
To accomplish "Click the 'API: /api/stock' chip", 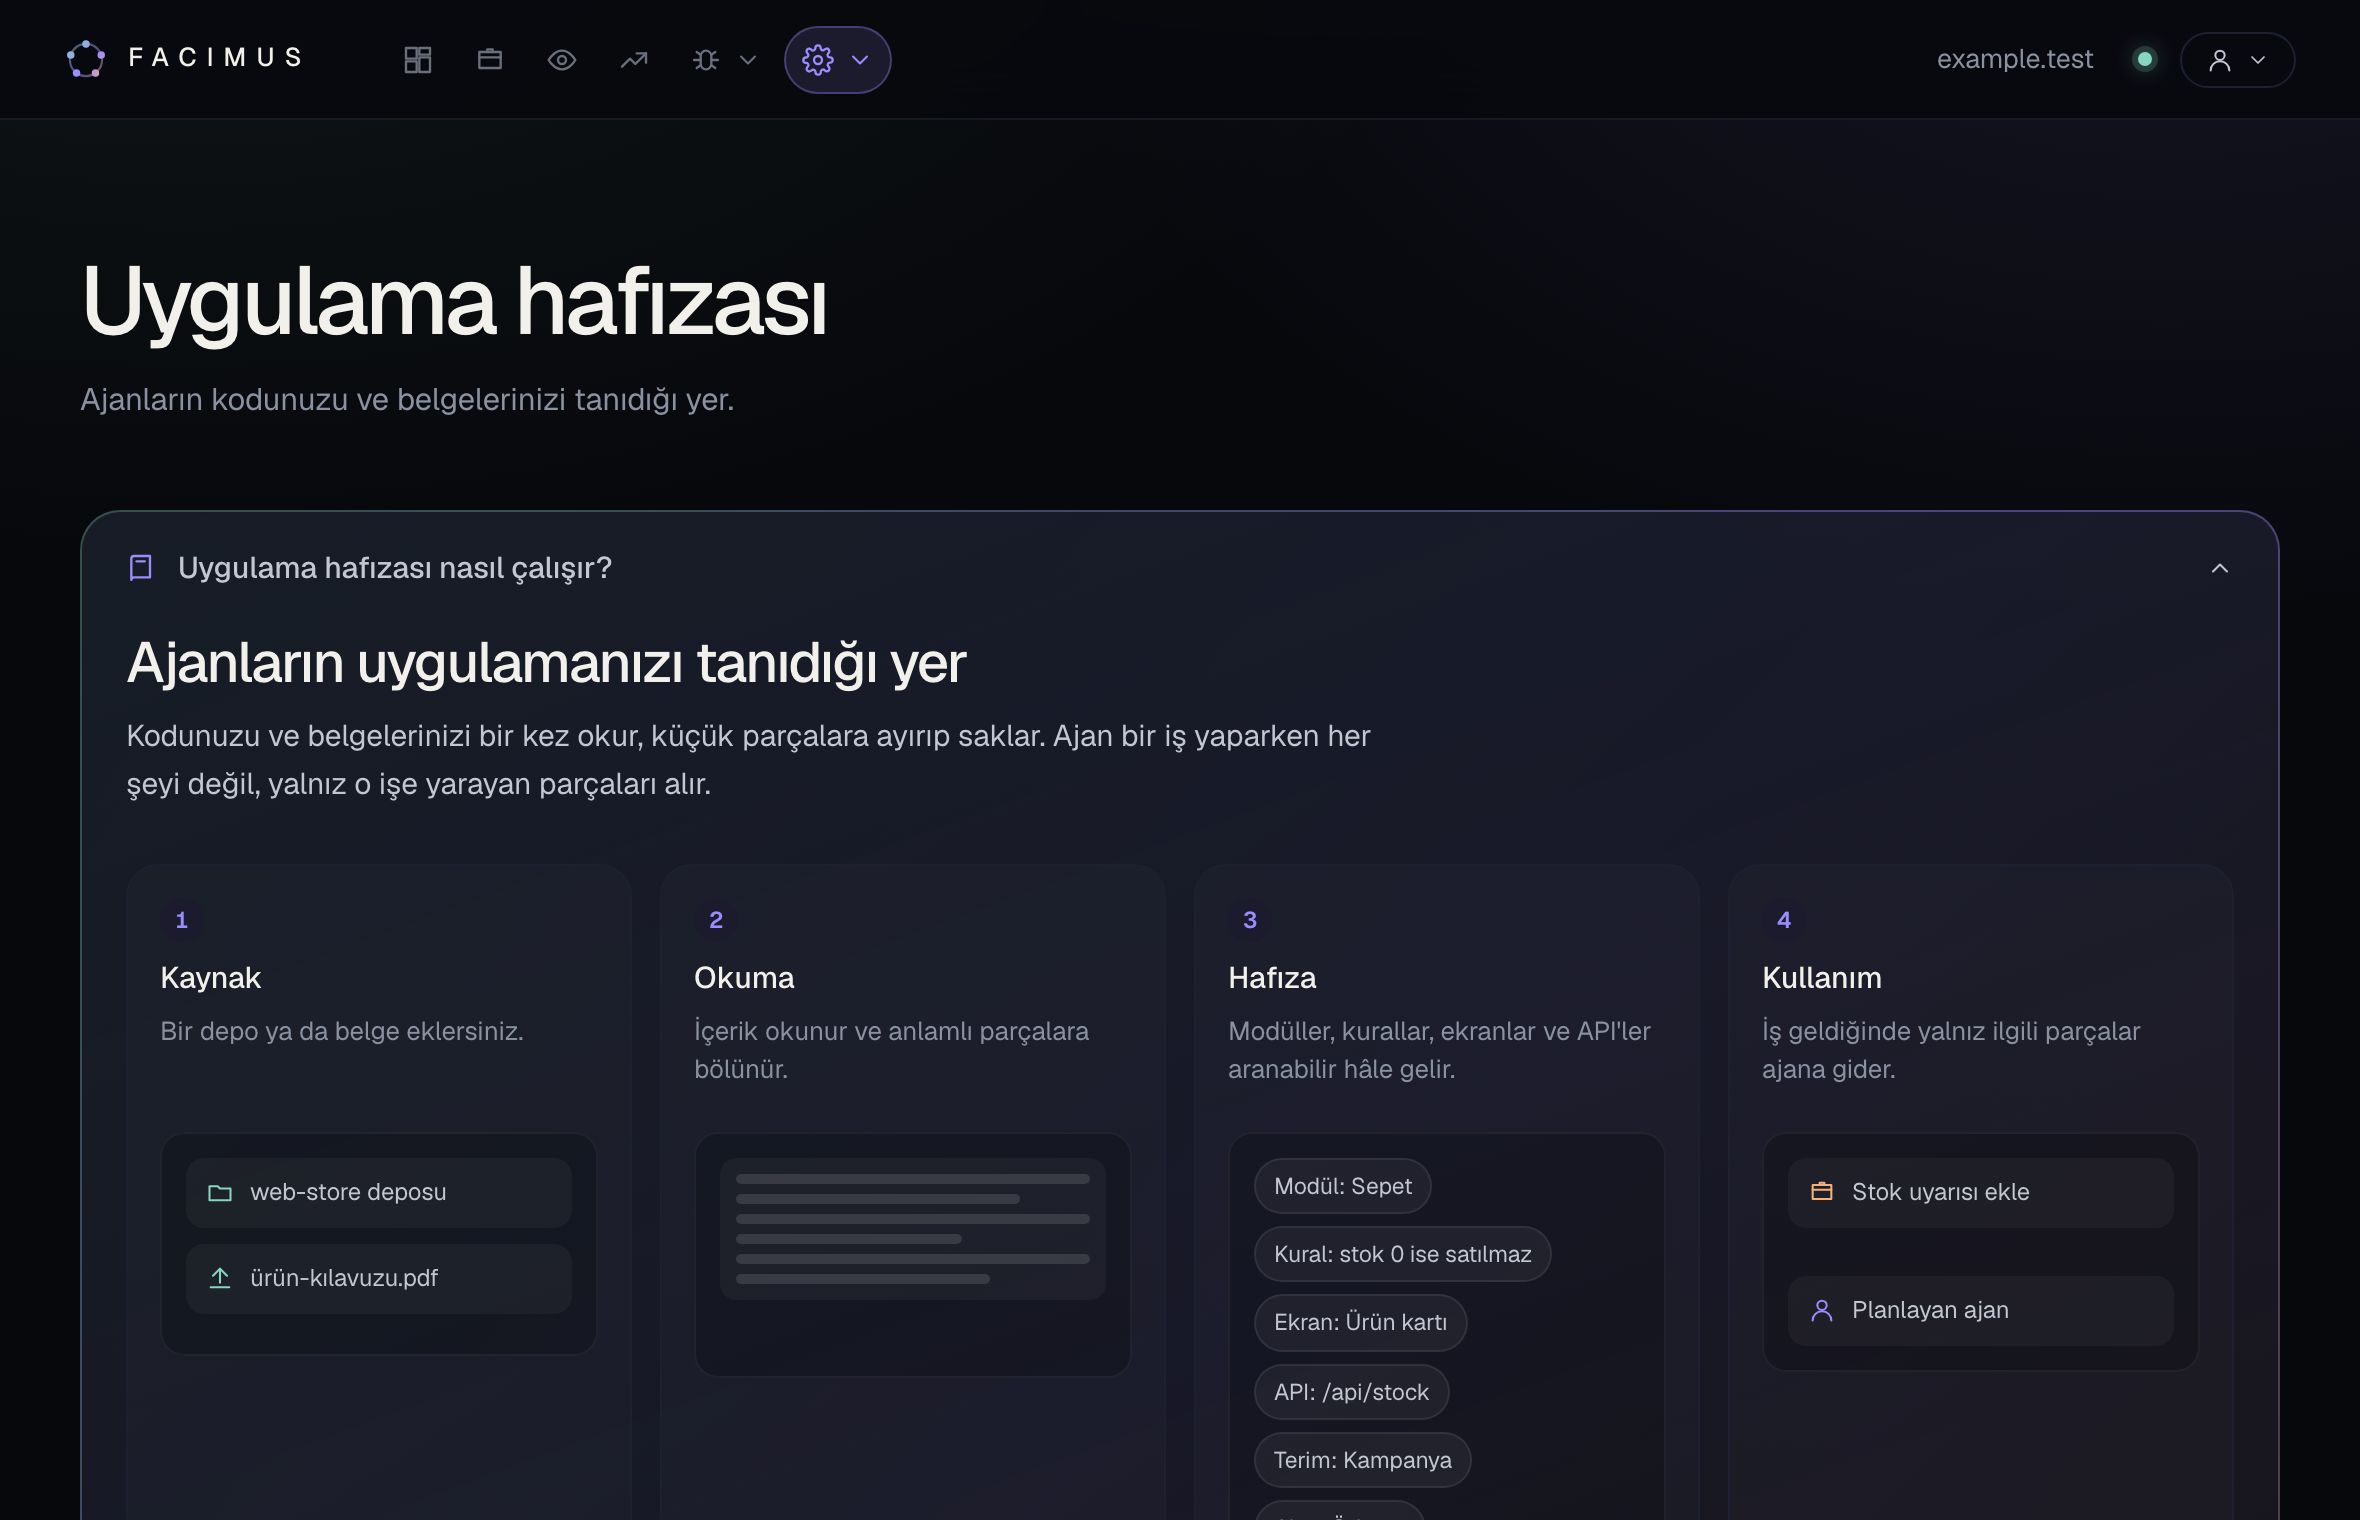I will click(1352, 1392).
